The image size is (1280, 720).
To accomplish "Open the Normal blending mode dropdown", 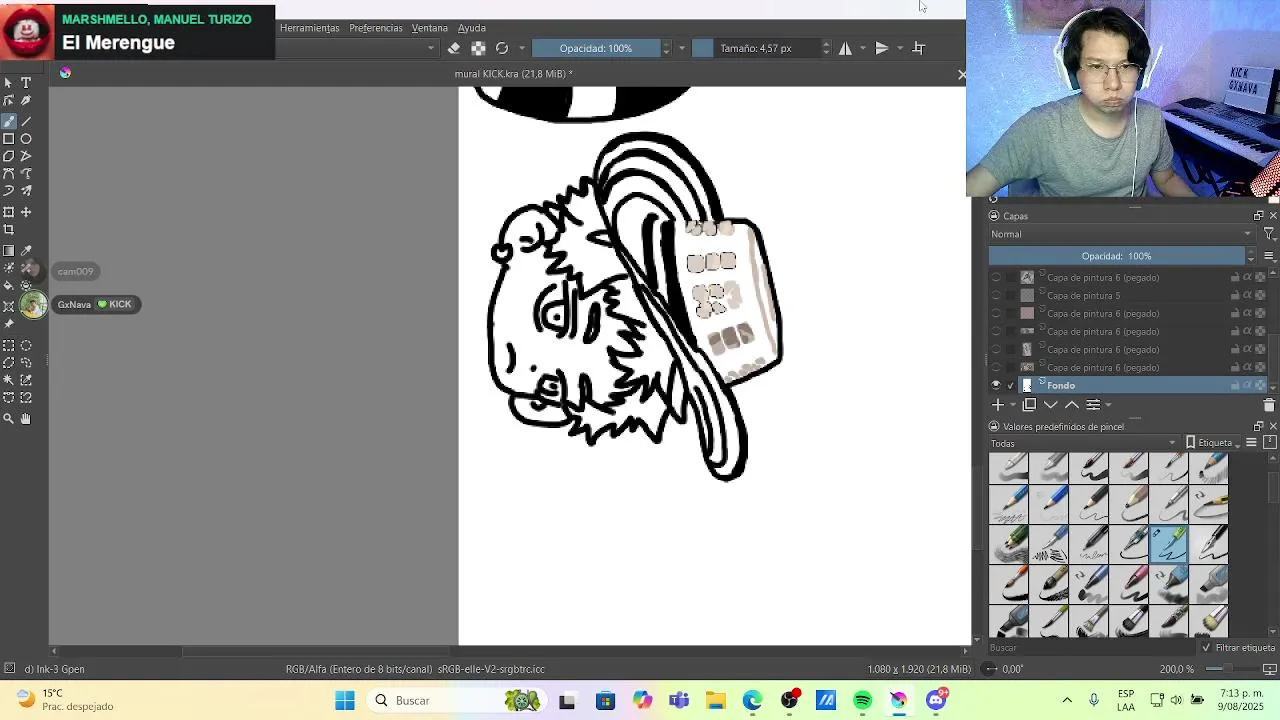I will click(1120, 234).
